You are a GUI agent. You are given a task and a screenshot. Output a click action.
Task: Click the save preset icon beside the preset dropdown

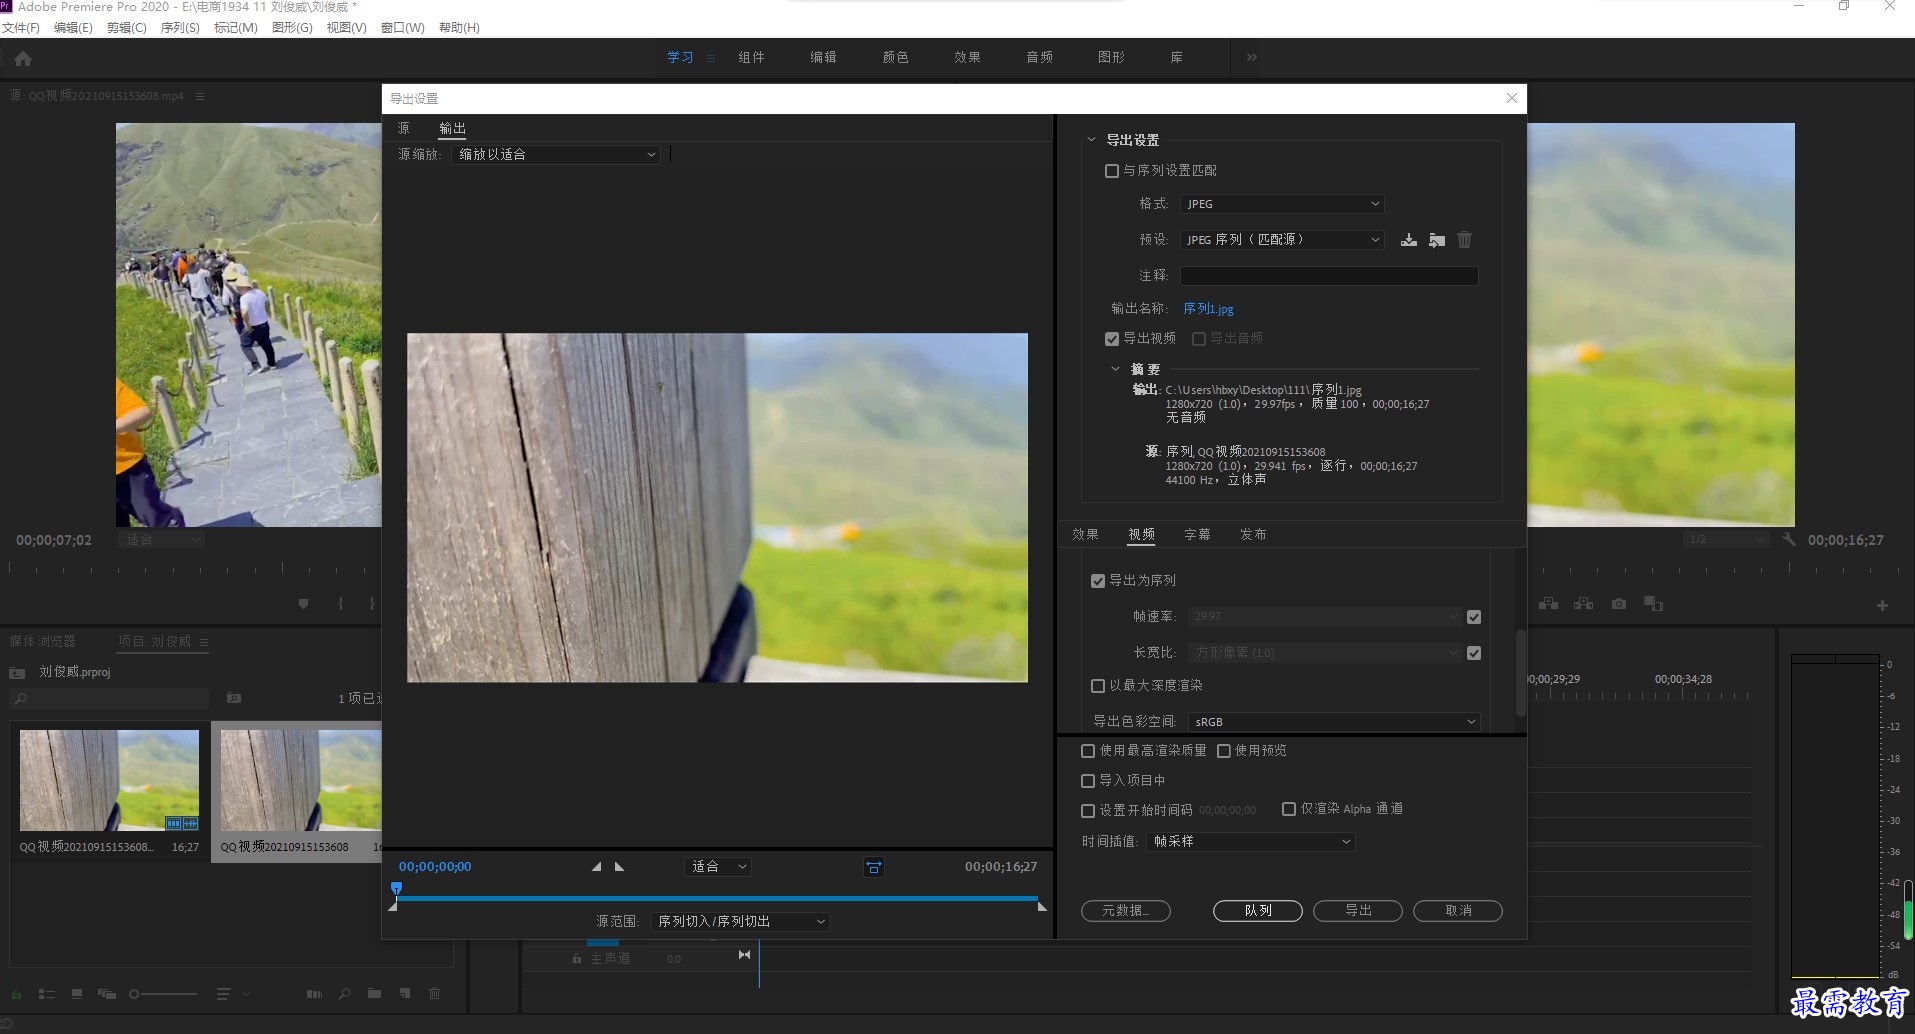[x=1409, y=240]
